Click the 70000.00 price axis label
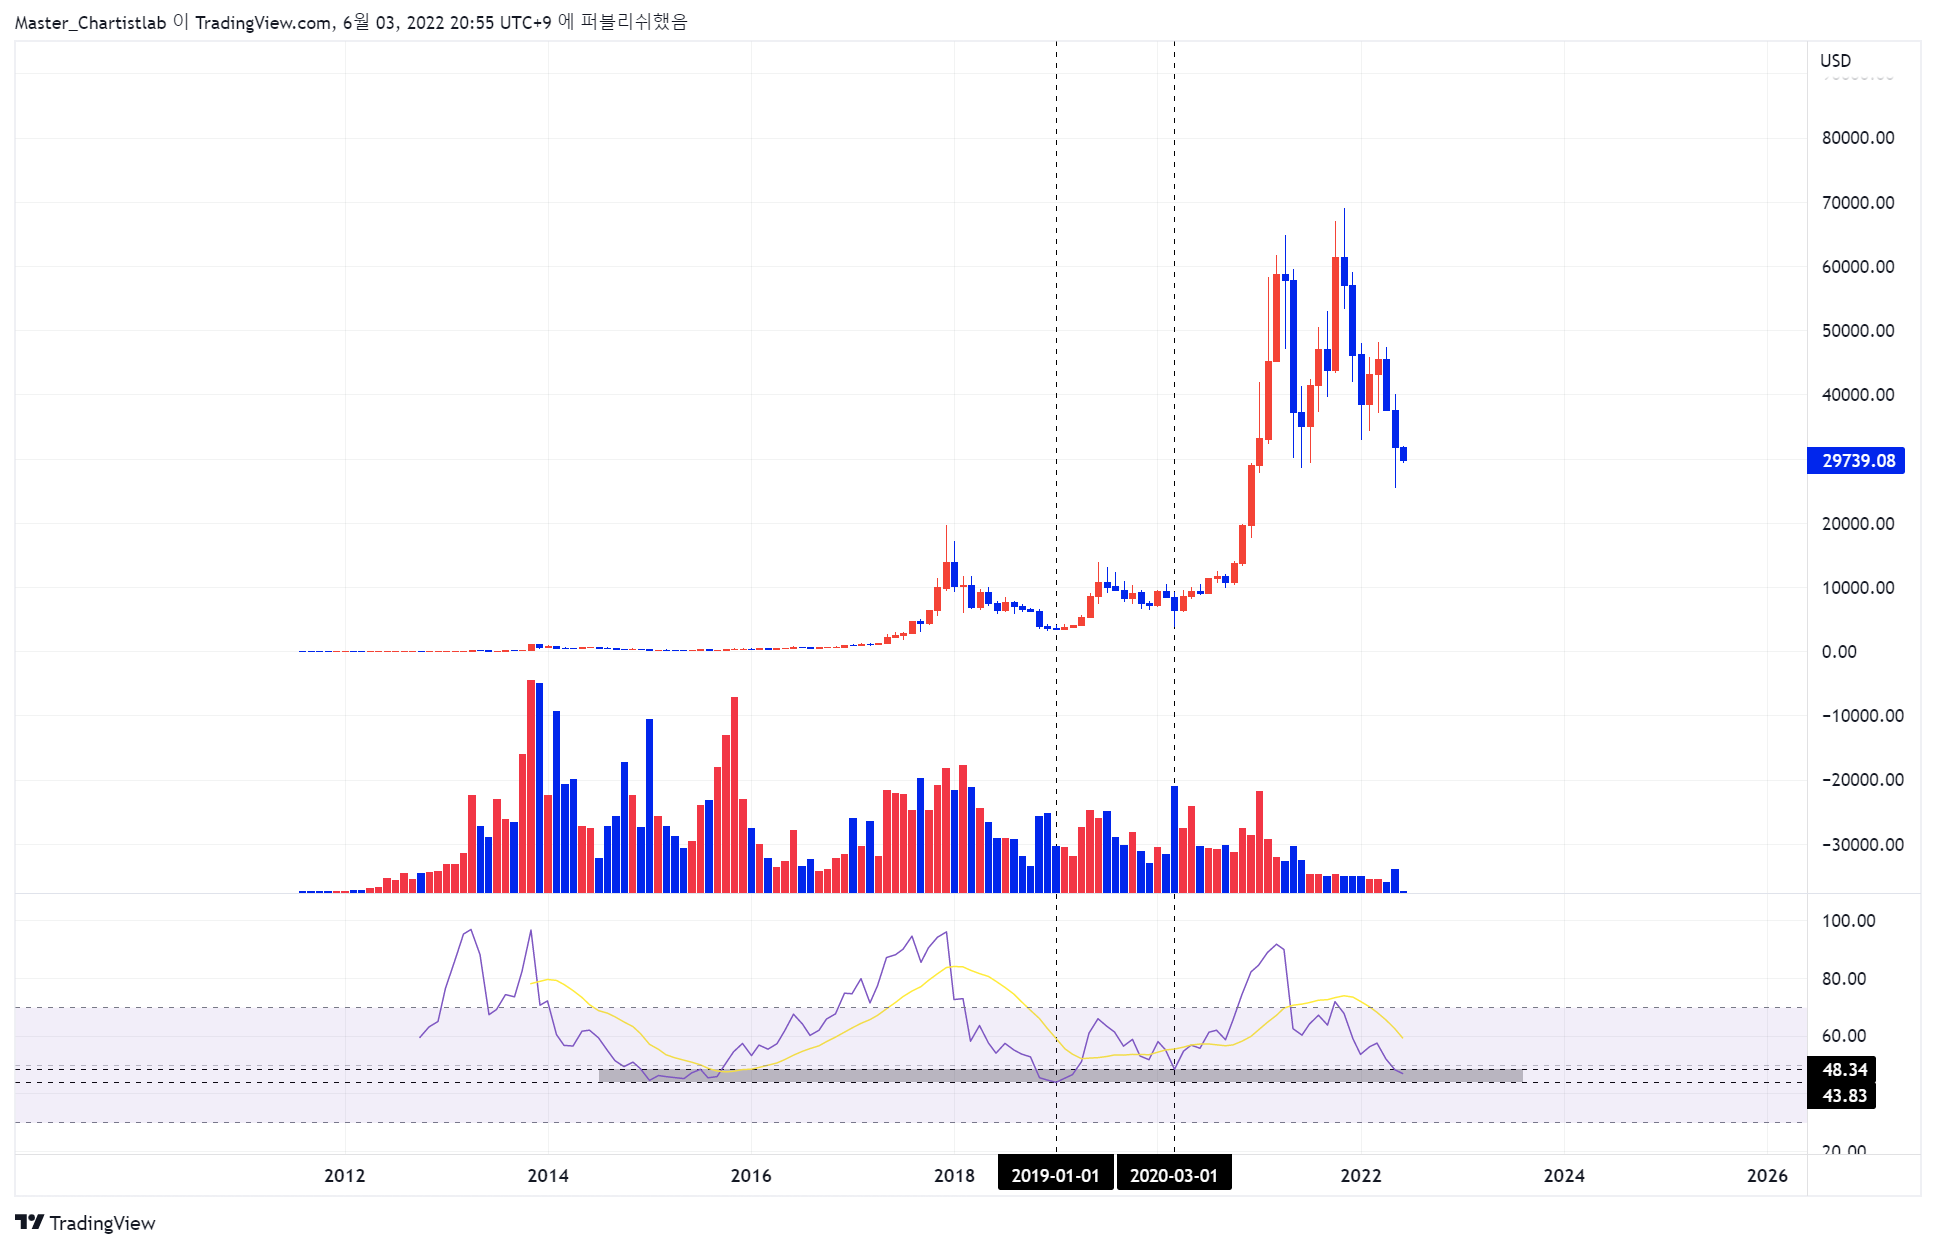The height and width of the screenshot is (1249, 1936). [x=1858, y=202]
